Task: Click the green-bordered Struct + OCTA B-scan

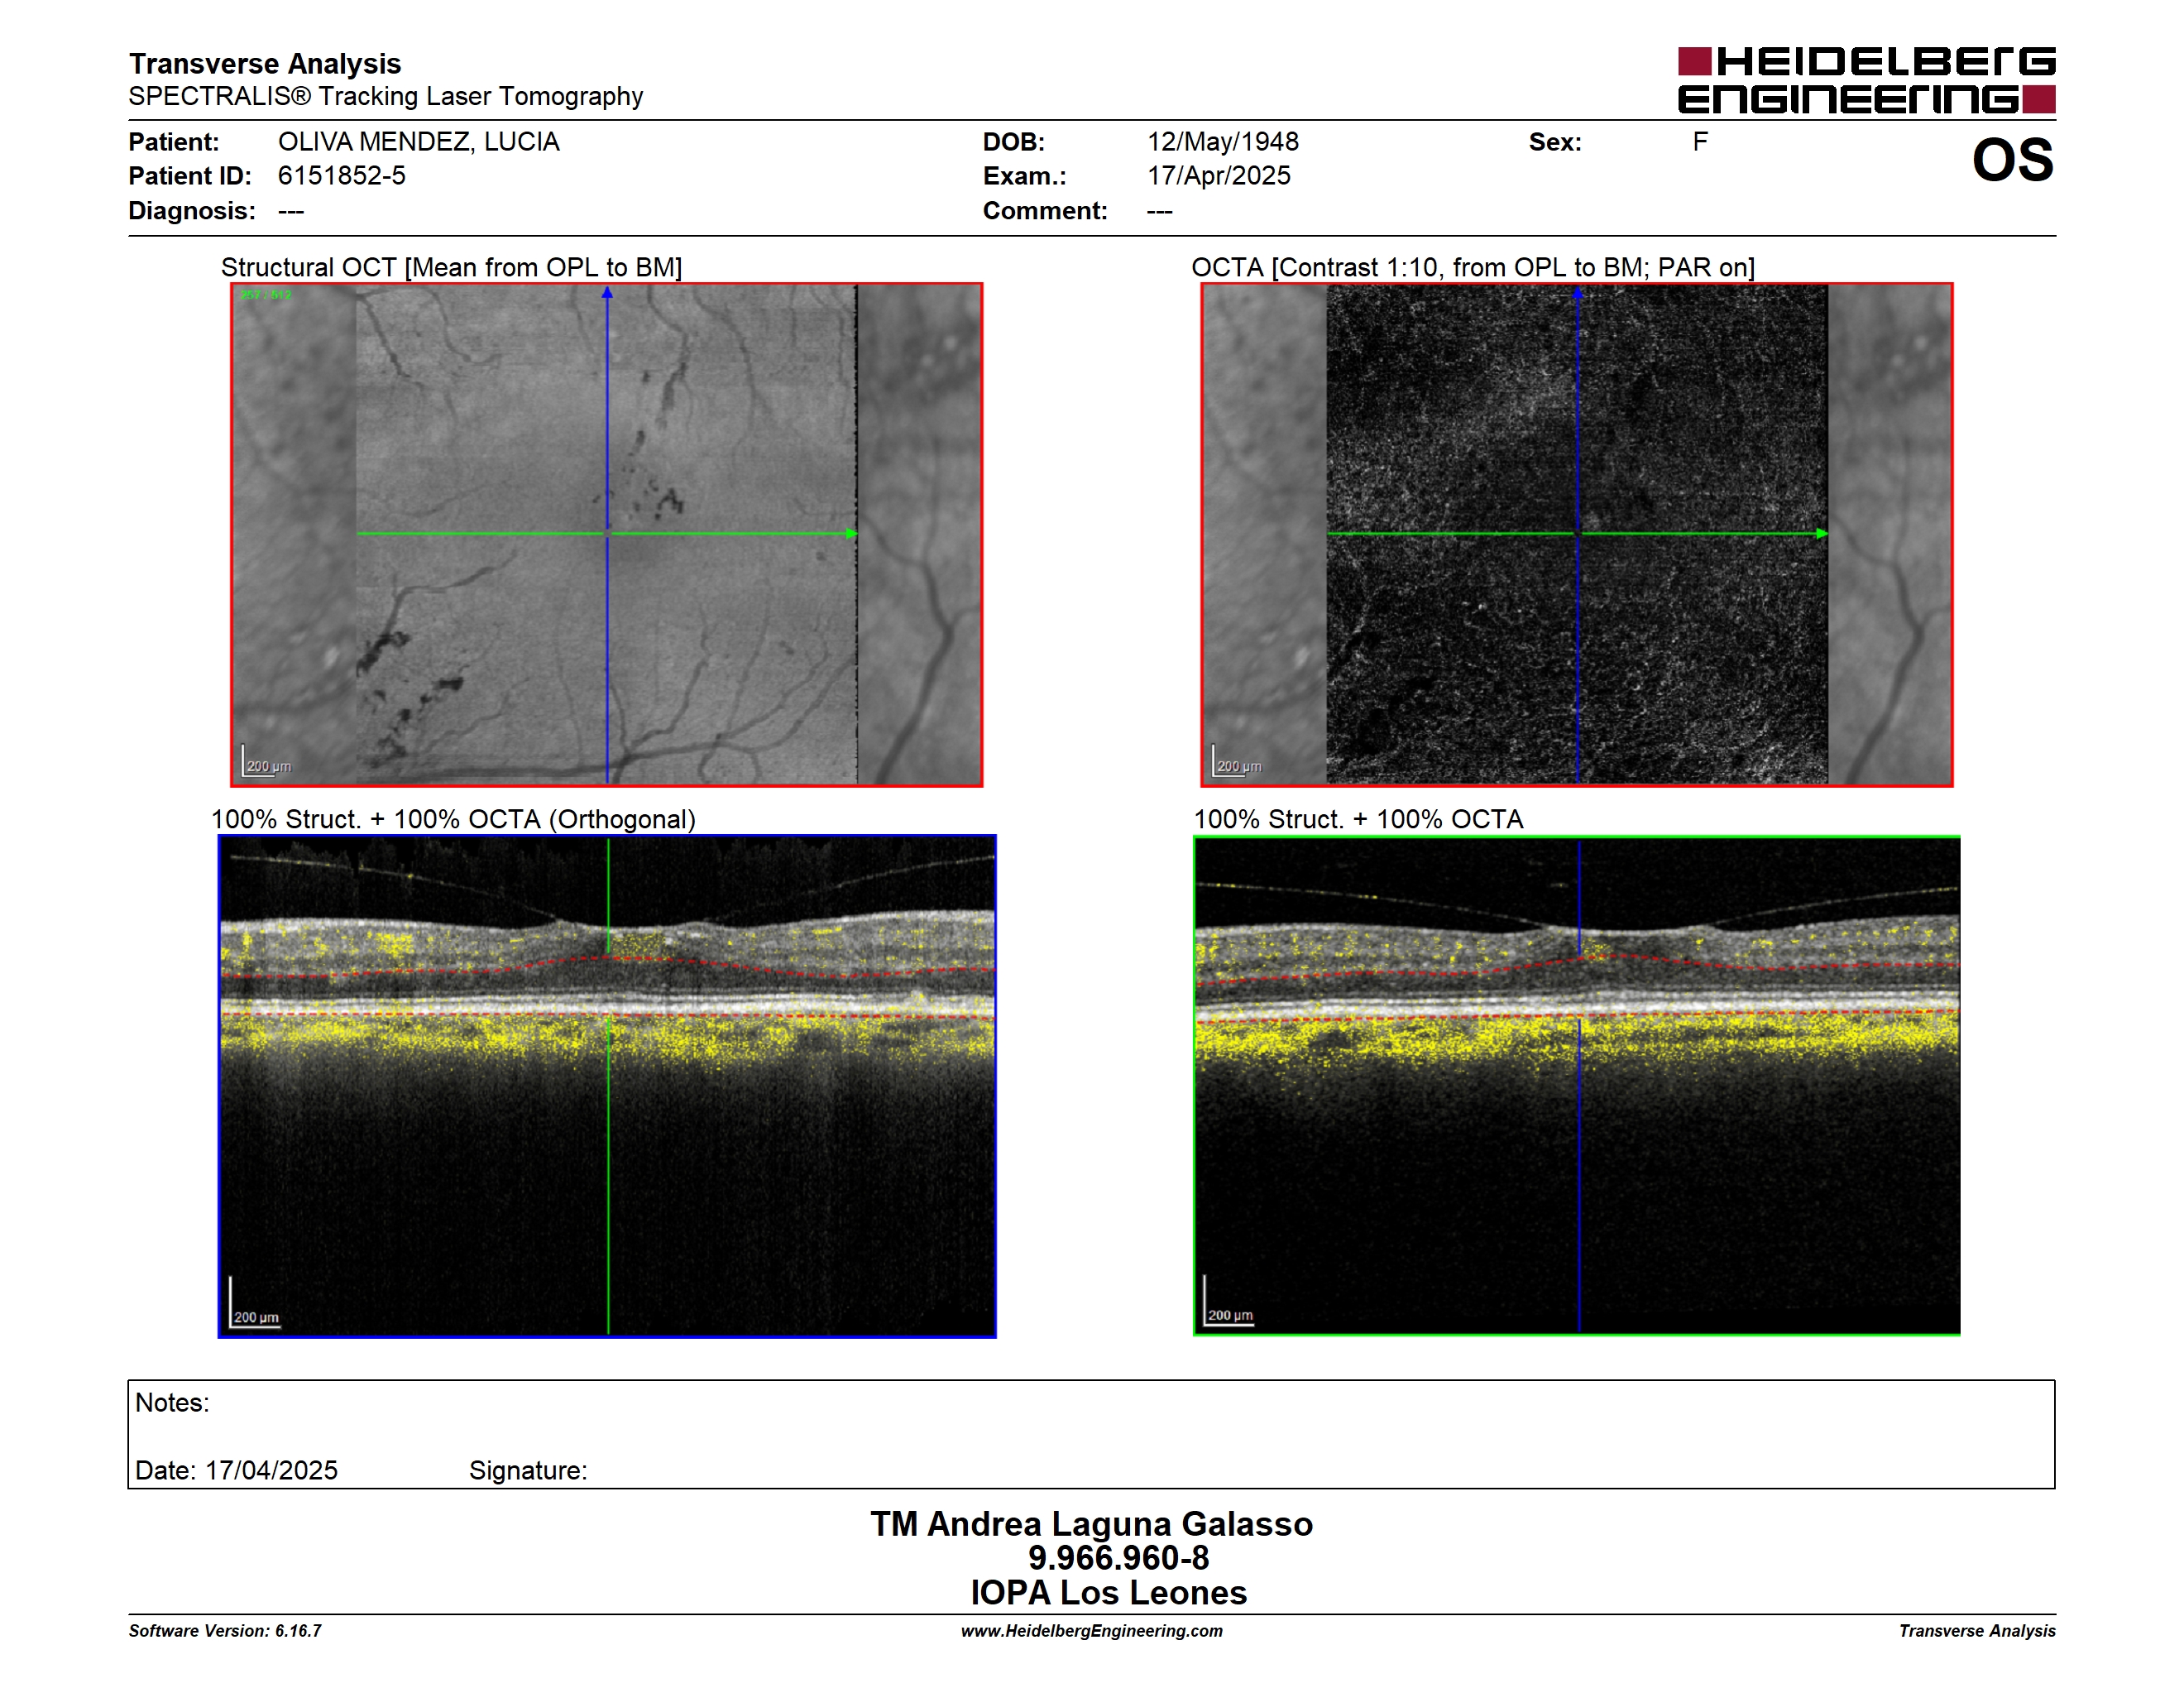Action: tap(1577, 1086)
